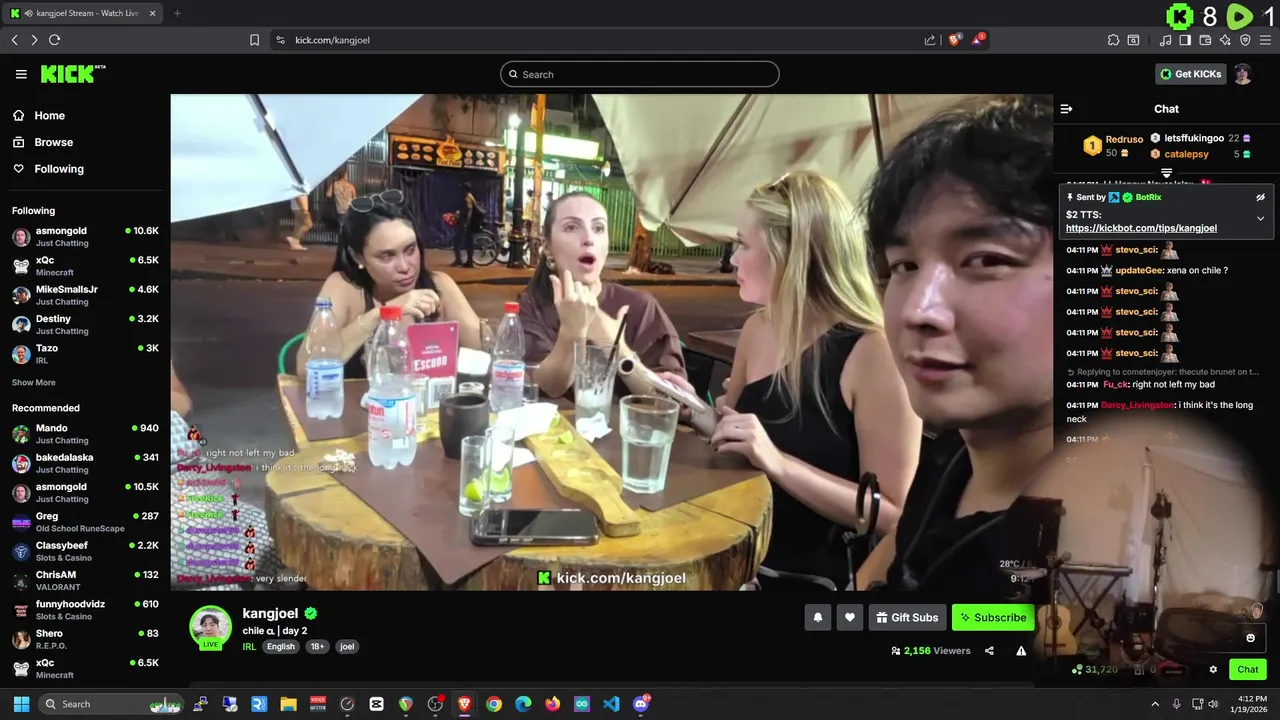Viewport: 1280px width, 720px height.
Task: Open Shero R.E.P.O. channel
Action: point(85,639)
